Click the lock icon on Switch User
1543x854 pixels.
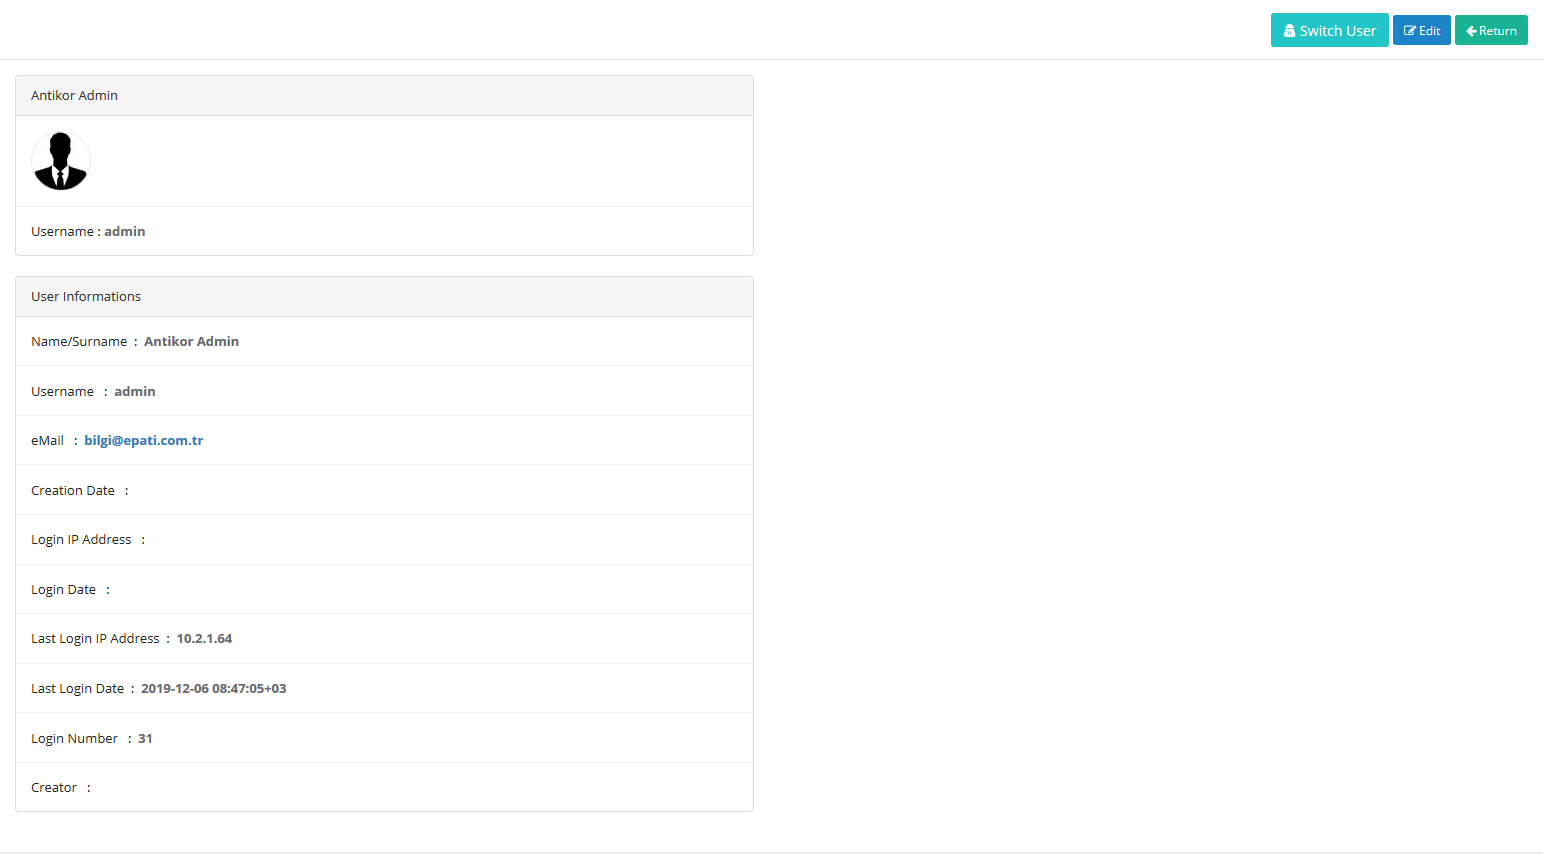click(x=1290, y=31)
